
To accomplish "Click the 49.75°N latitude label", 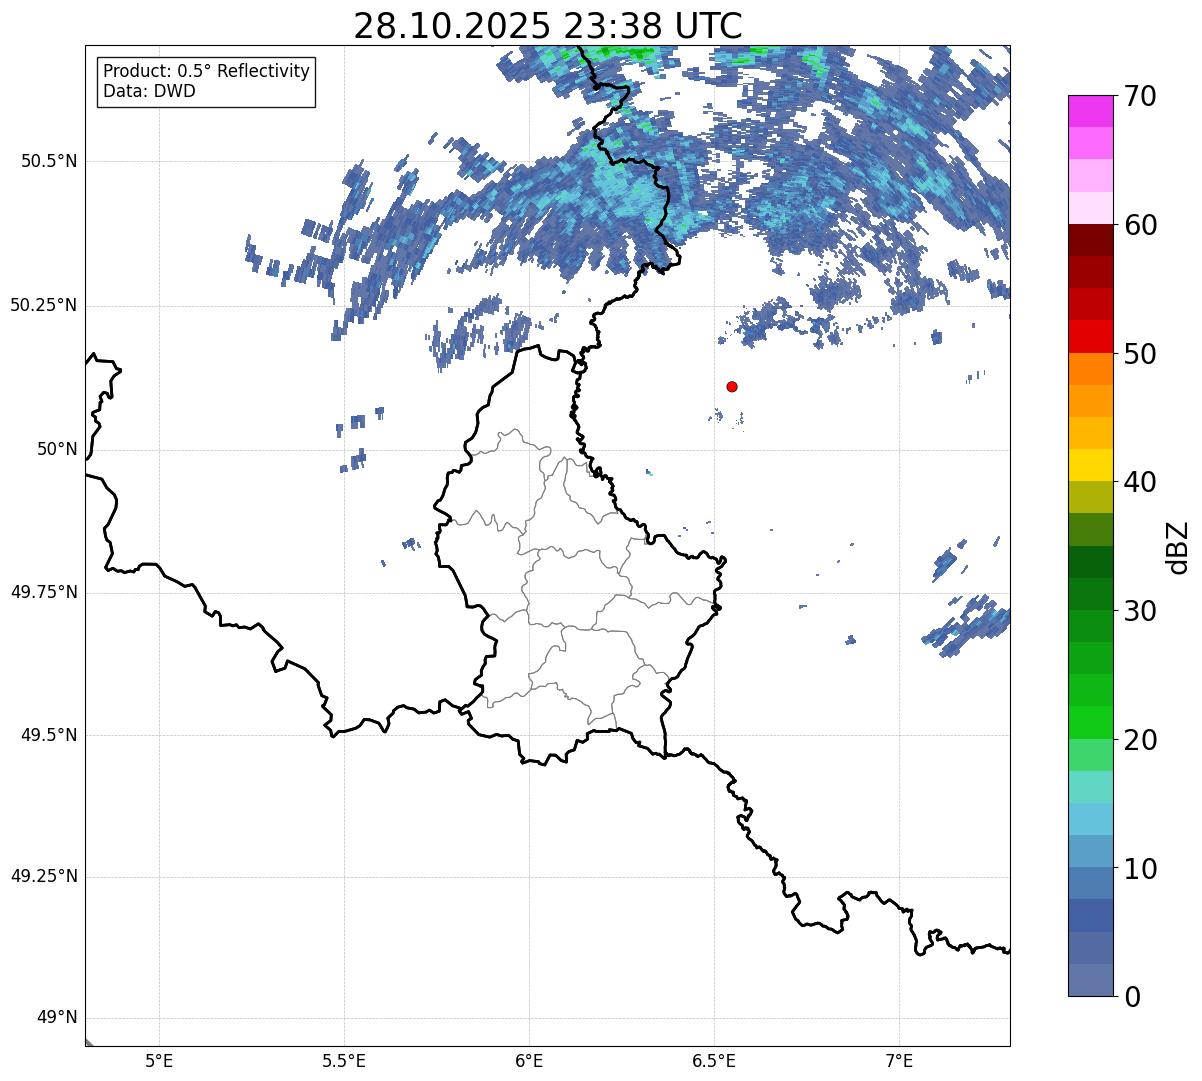I will pyautogui.click(x=43, y=592).
